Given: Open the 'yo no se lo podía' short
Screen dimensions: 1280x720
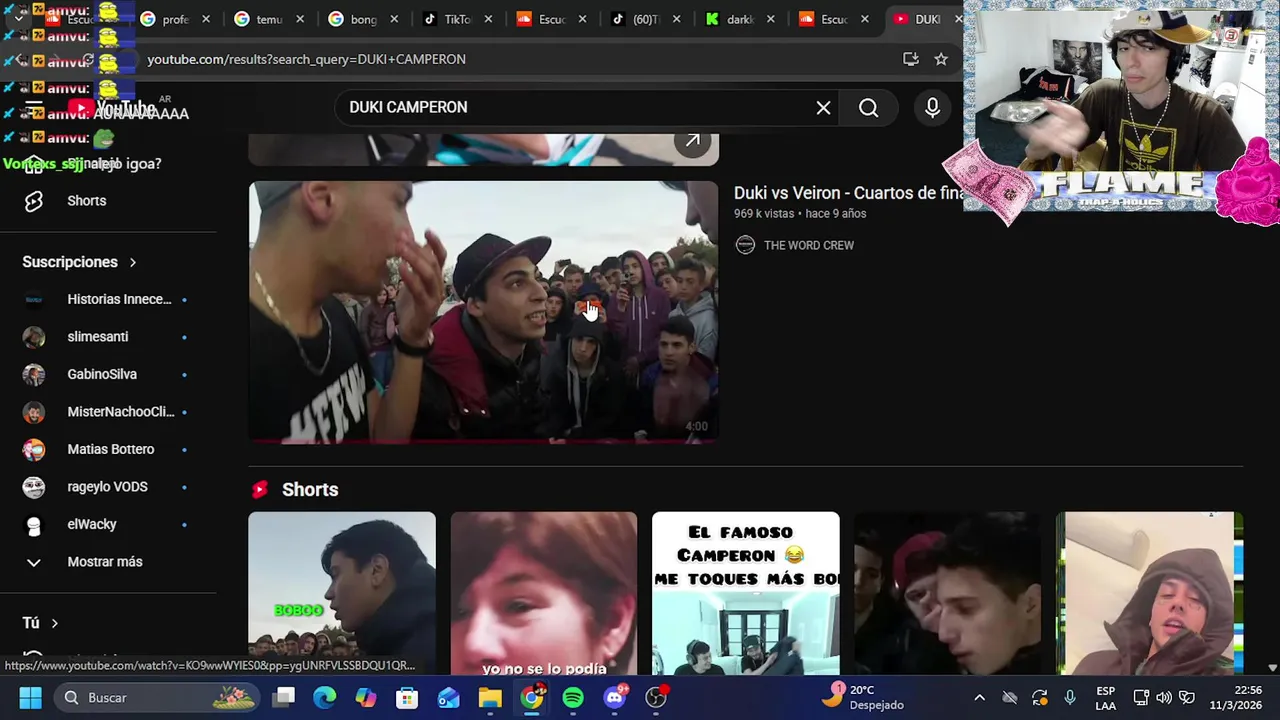Looking at the screenshot, I should (544, 594).
